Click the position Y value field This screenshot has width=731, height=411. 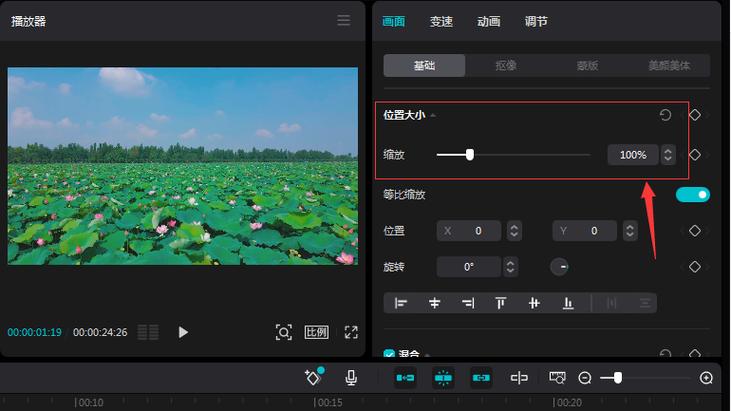(585, 231)
